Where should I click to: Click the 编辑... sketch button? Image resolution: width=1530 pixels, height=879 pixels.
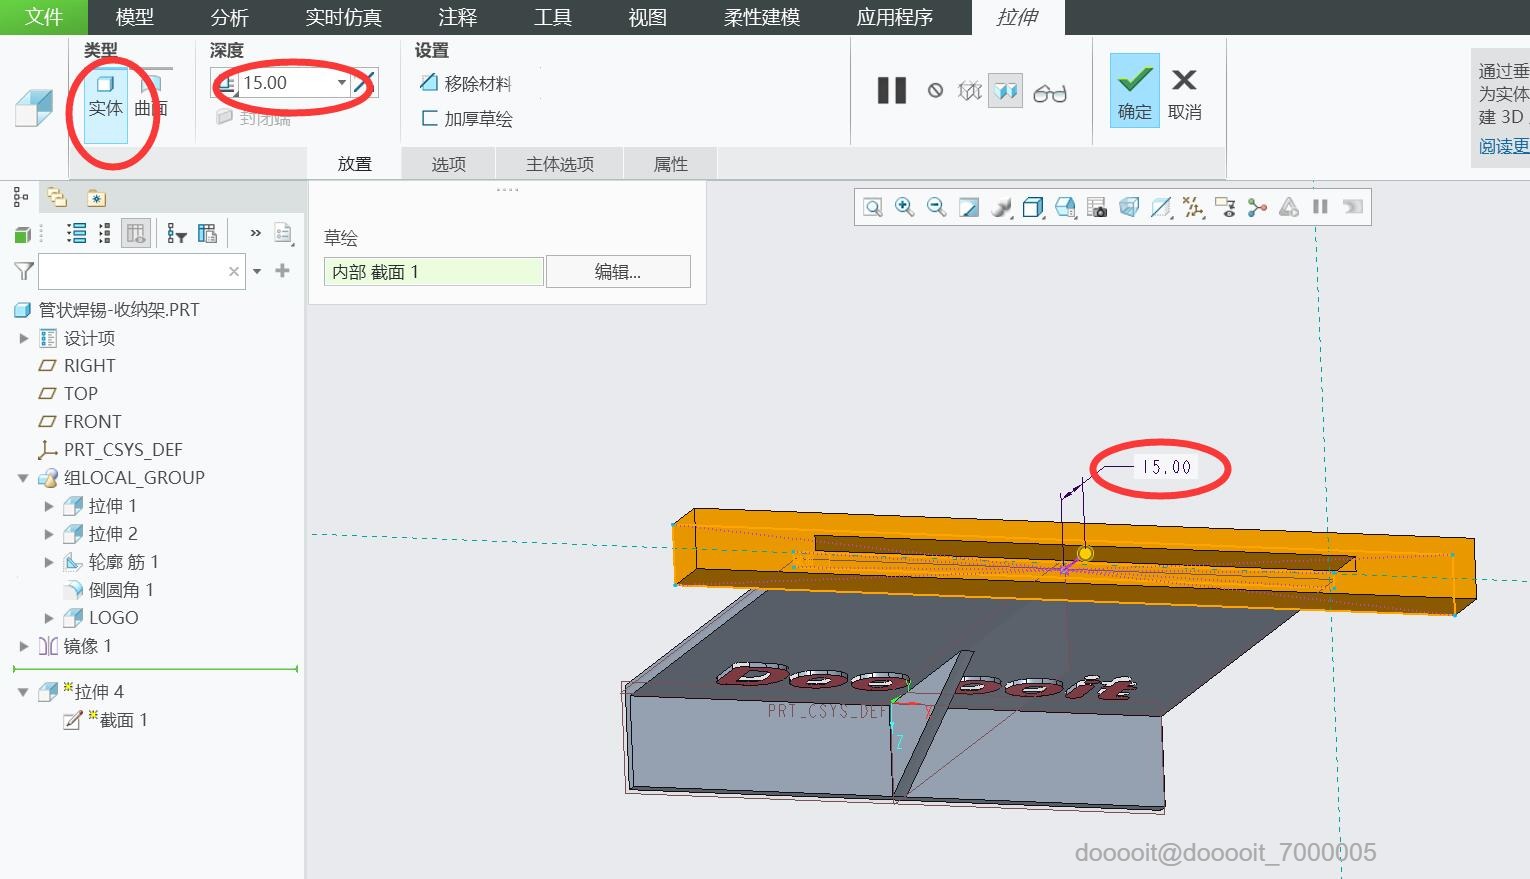618,272
